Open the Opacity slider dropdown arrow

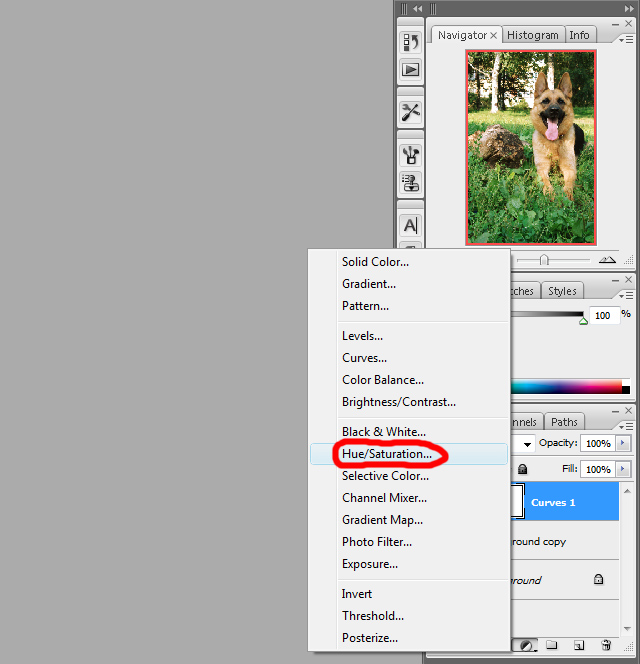click(x=624, y=443)
